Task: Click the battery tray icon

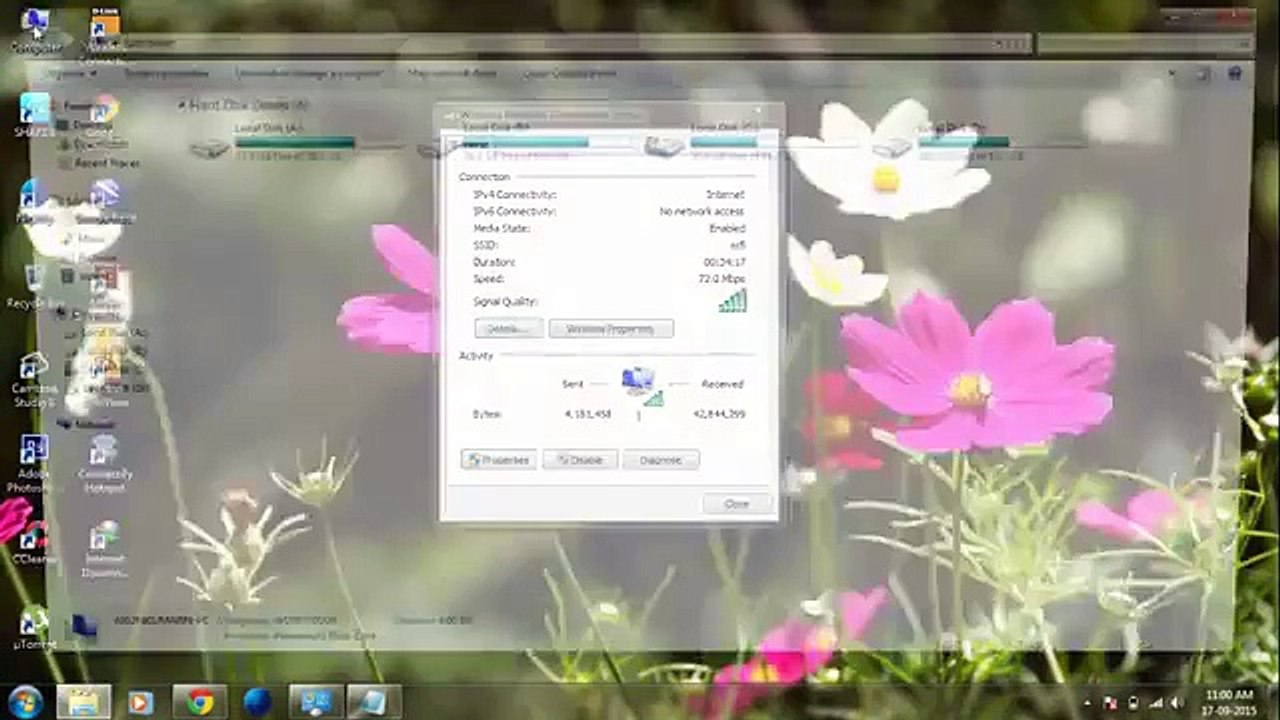Action: (1133, 702)
